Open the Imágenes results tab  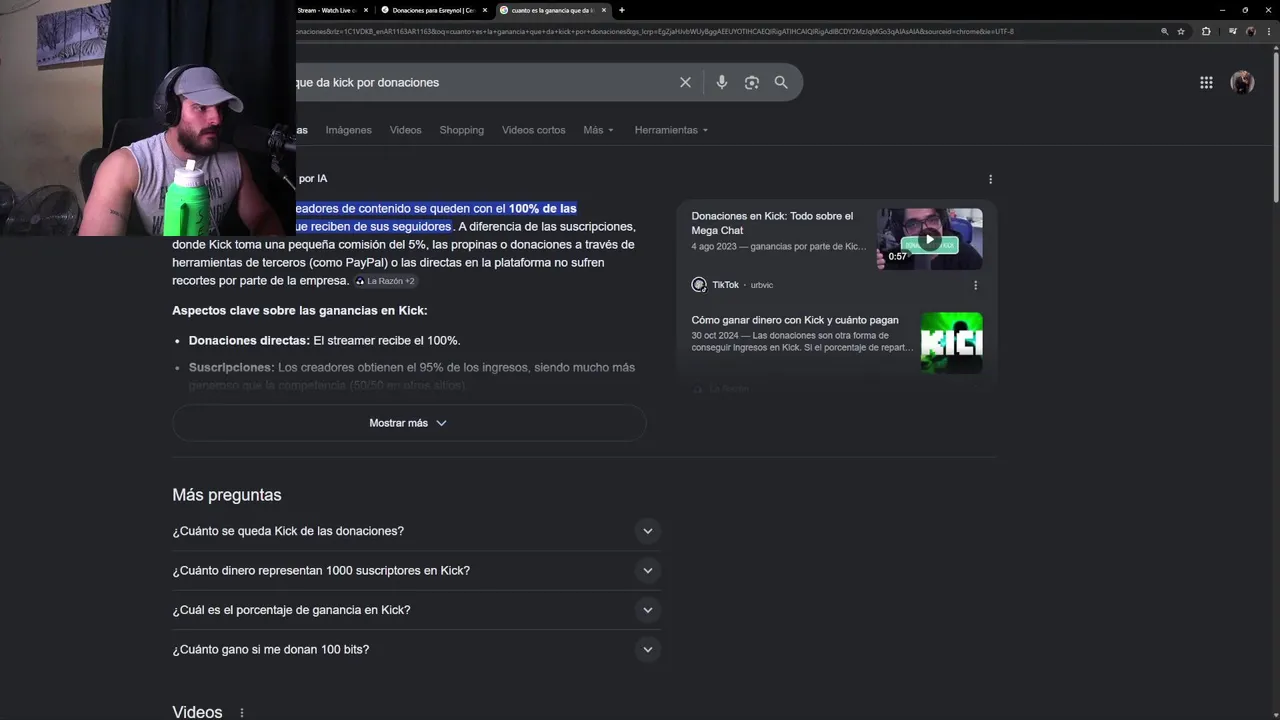(348, 130)
